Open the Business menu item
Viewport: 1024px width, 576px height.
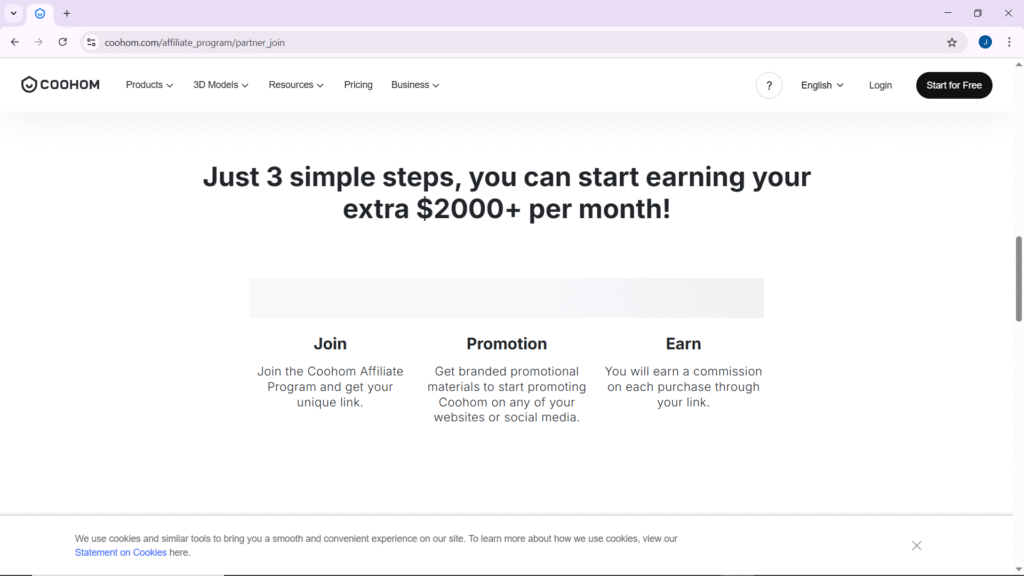[415, 85]
